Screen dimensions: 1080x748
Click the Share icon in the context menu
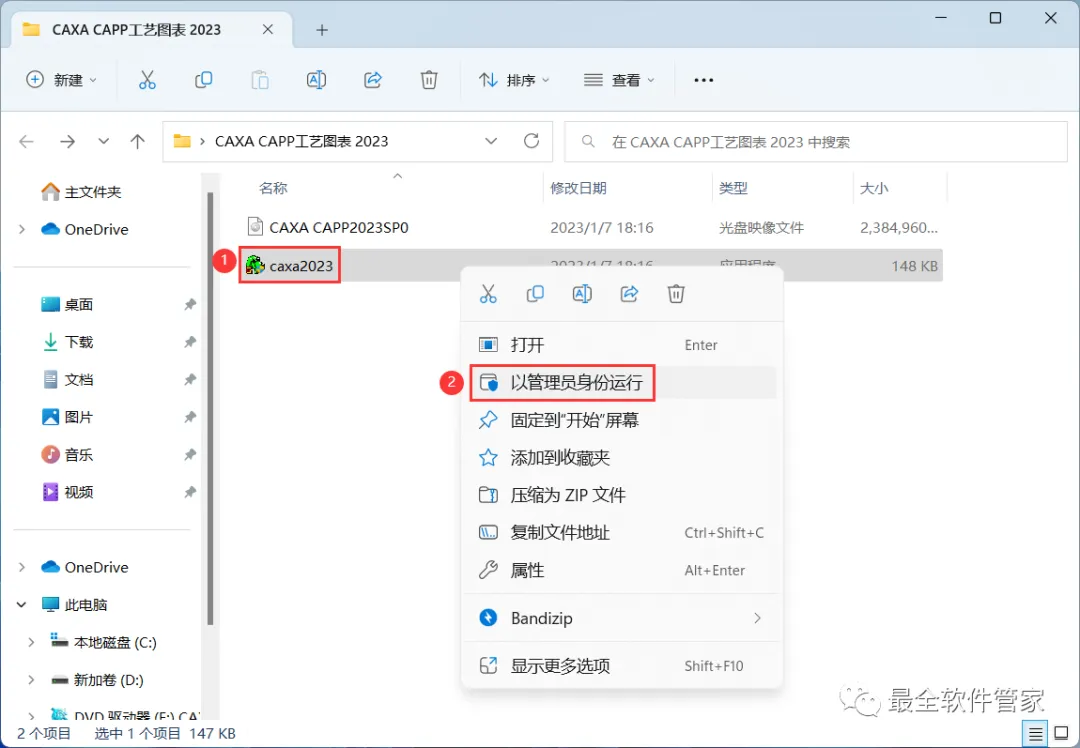pos(629,293)
